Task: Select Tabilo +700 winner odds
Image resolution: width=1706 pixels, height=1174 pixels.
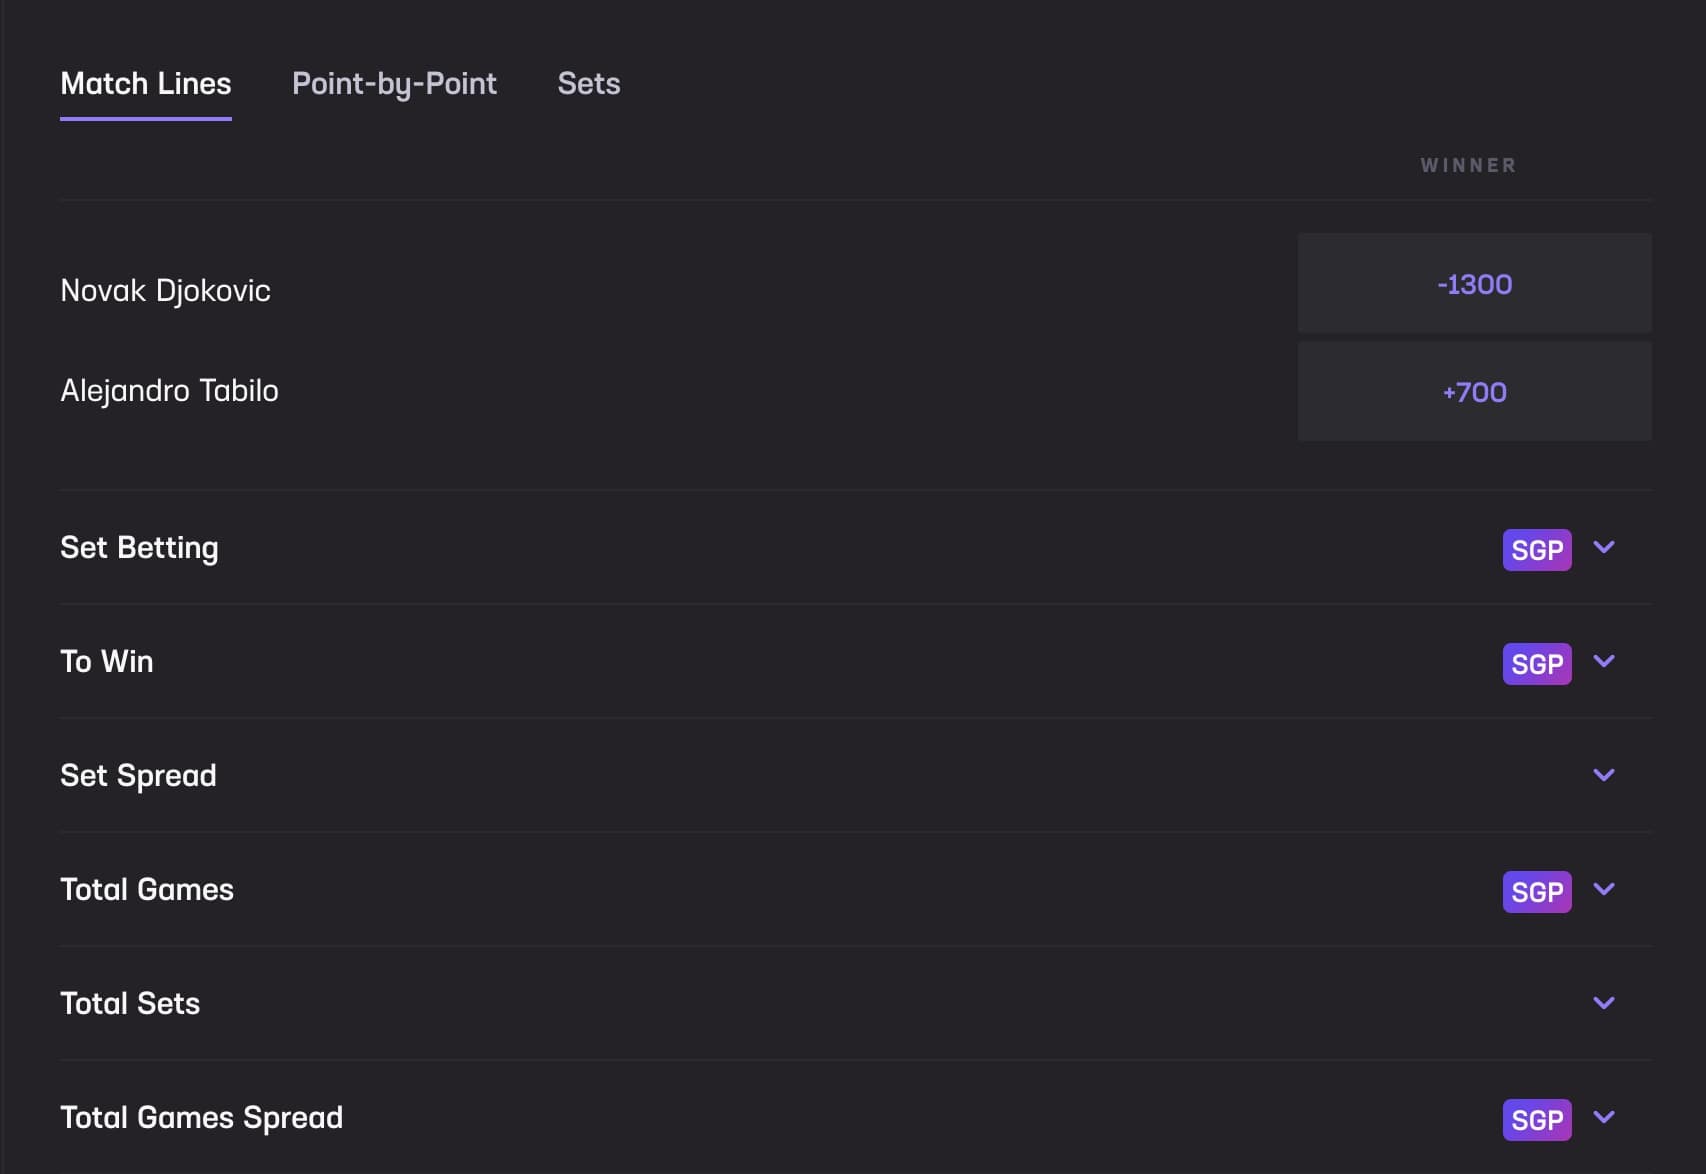Action: click(1474, 392)
